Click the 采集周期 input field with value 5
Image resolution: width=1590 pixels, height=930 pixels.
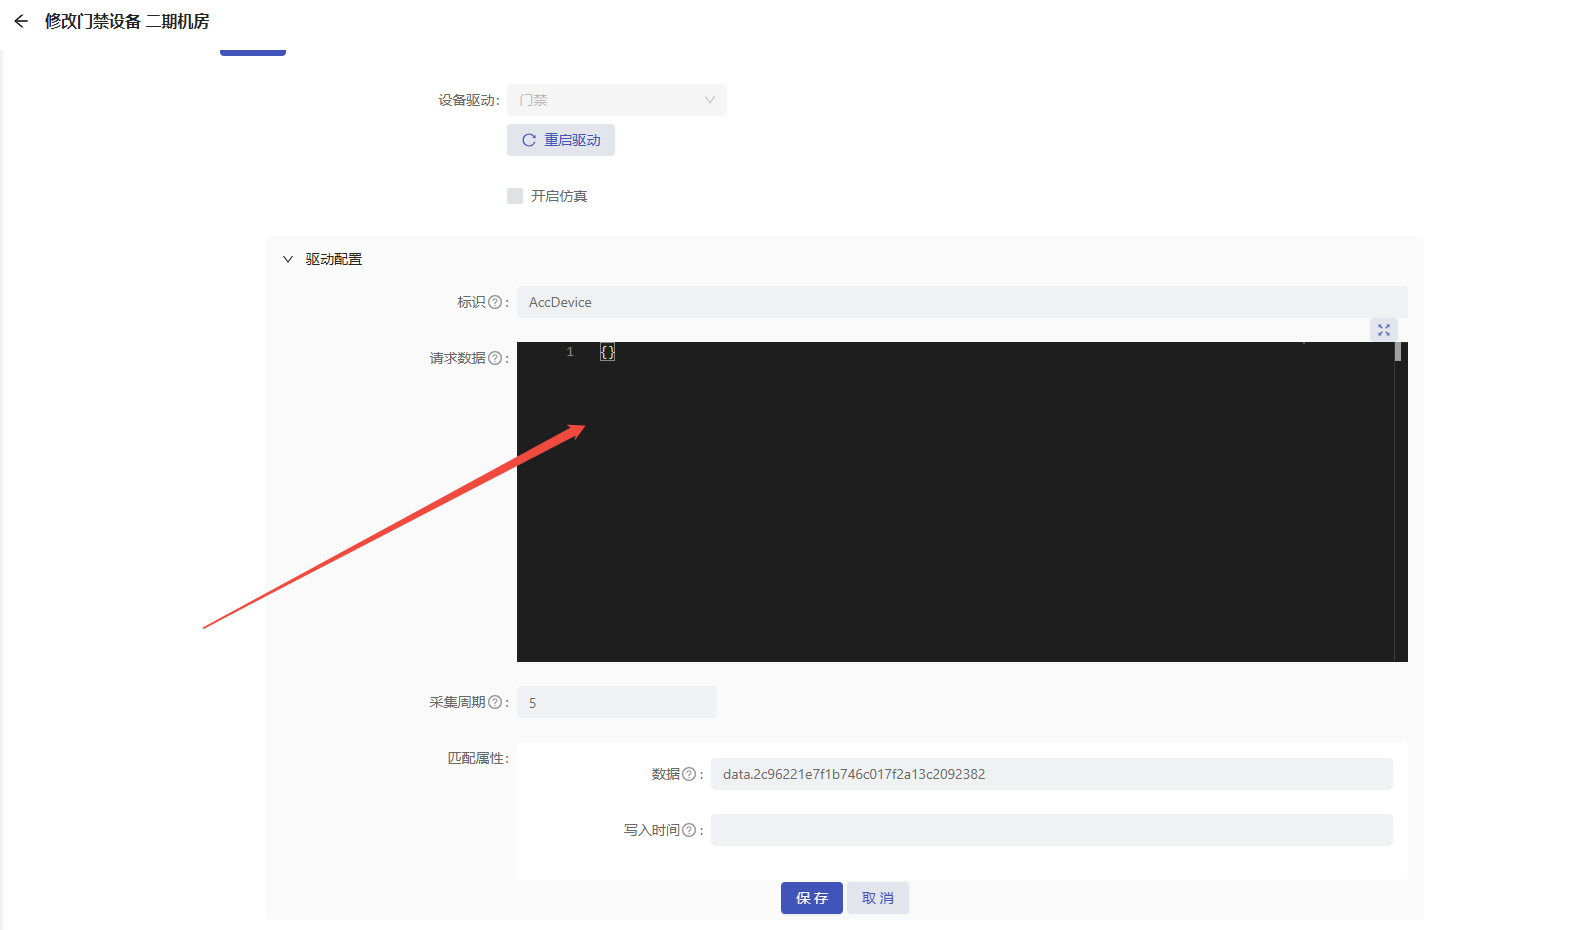click(617, 702)
